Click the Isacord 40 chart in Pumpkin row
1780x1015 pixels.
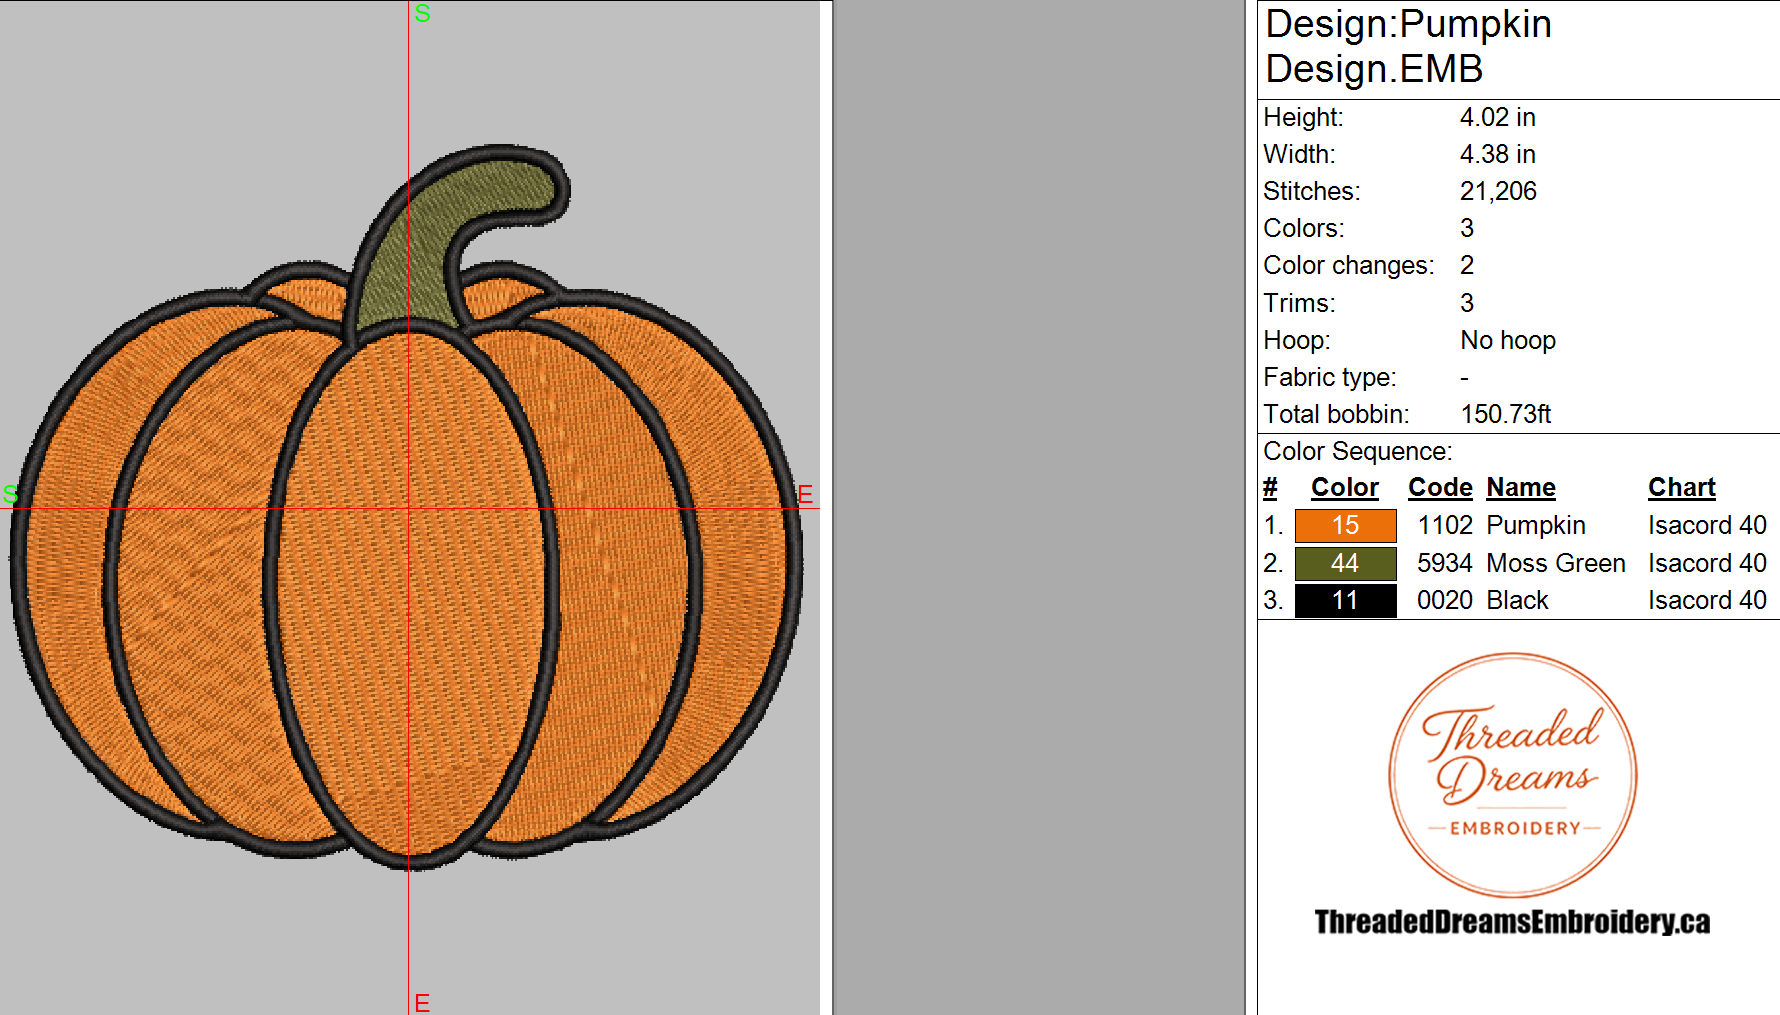tap(1707, 525)
